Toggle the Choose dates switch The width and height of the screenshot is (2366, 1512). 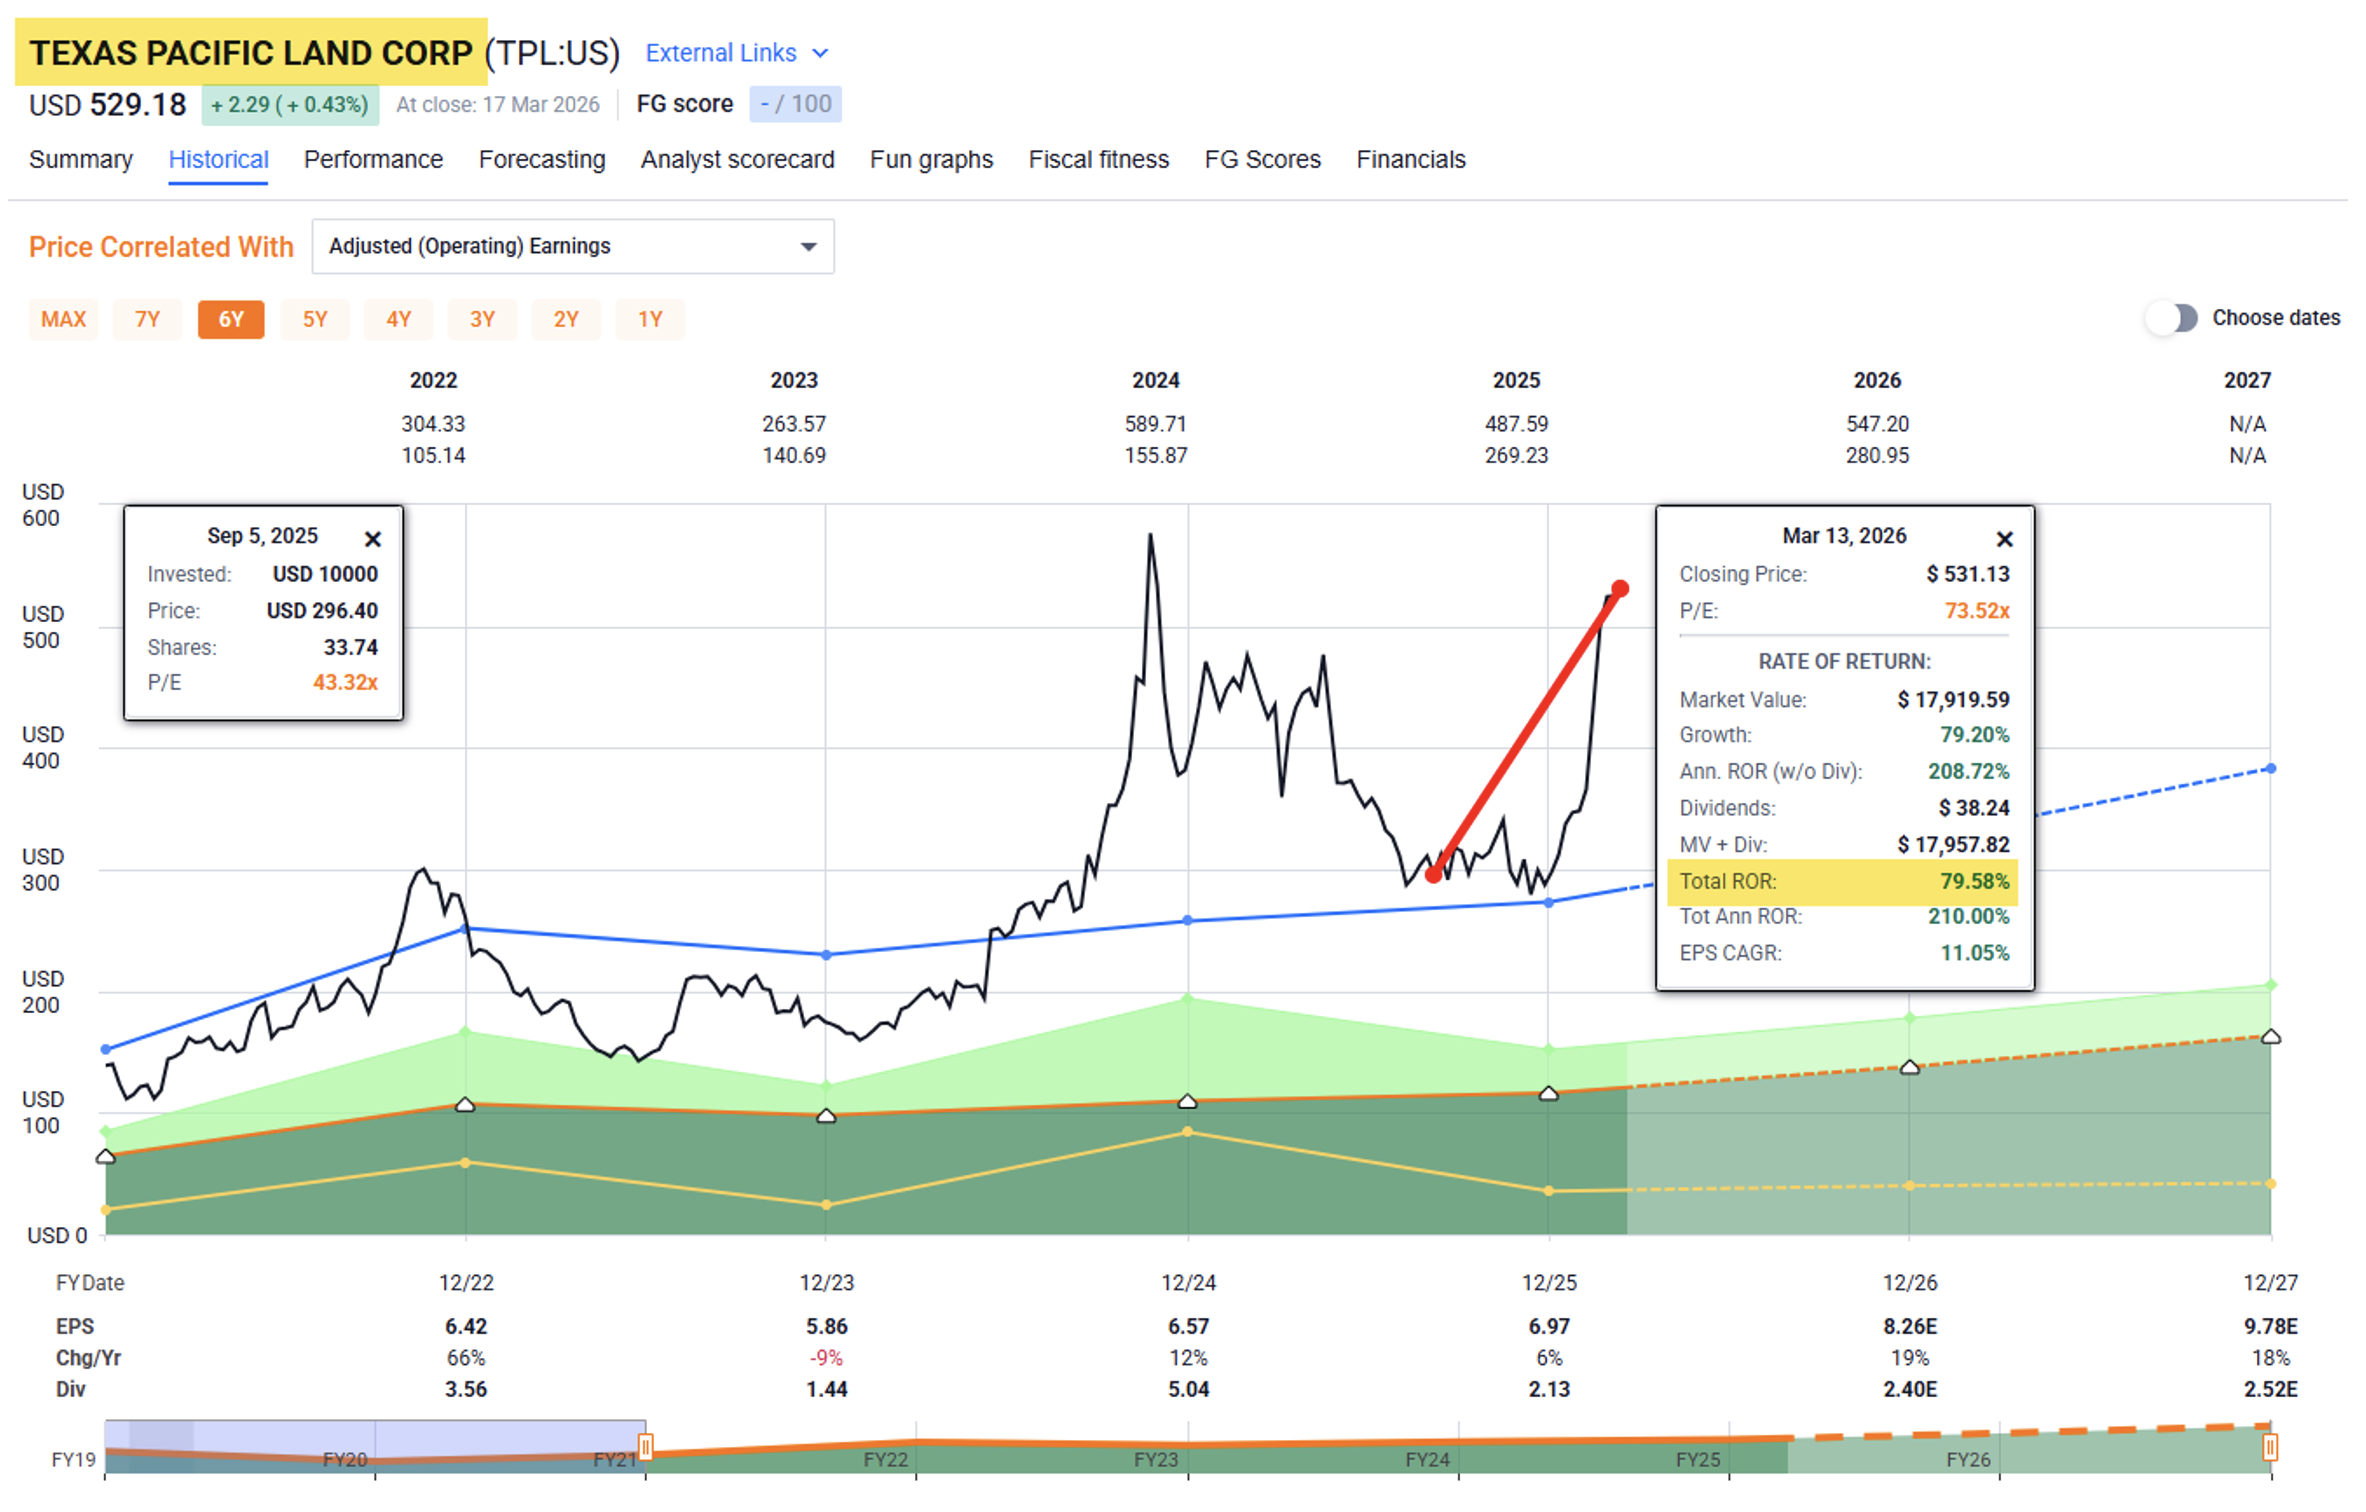2172,318
